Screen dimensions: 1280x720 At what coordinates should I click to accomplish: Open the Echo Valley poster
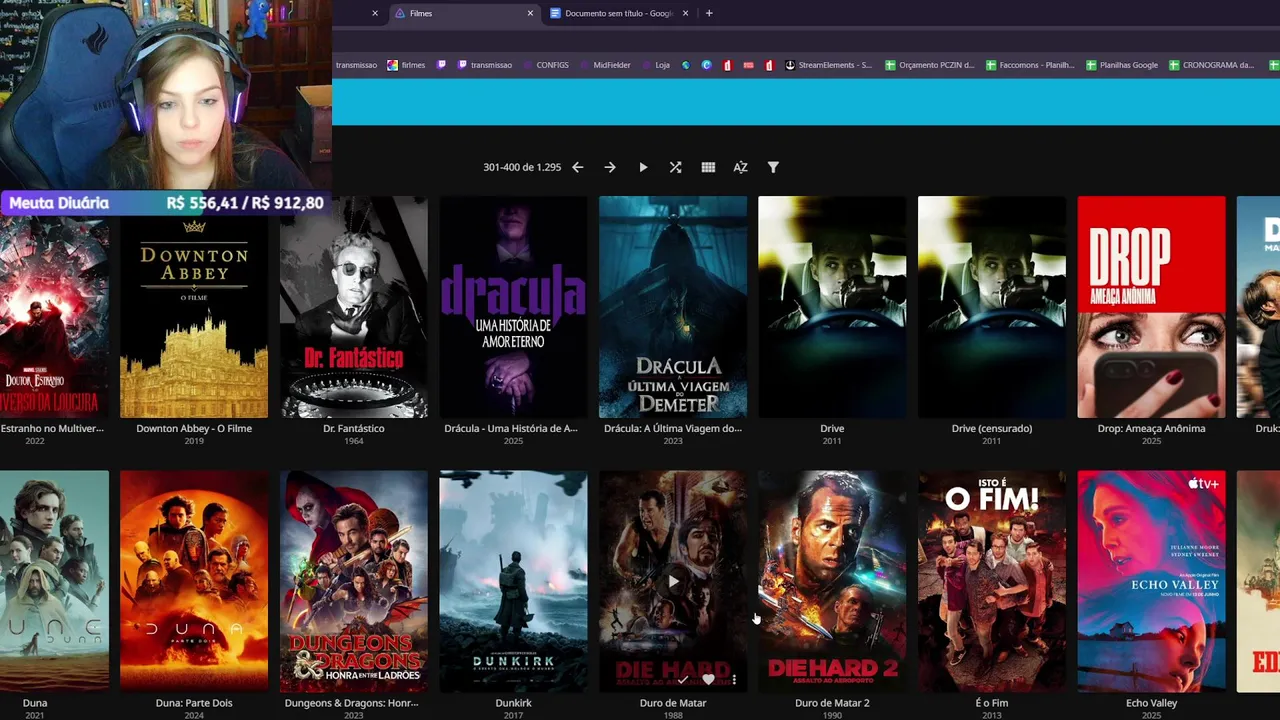(1151, 581)
